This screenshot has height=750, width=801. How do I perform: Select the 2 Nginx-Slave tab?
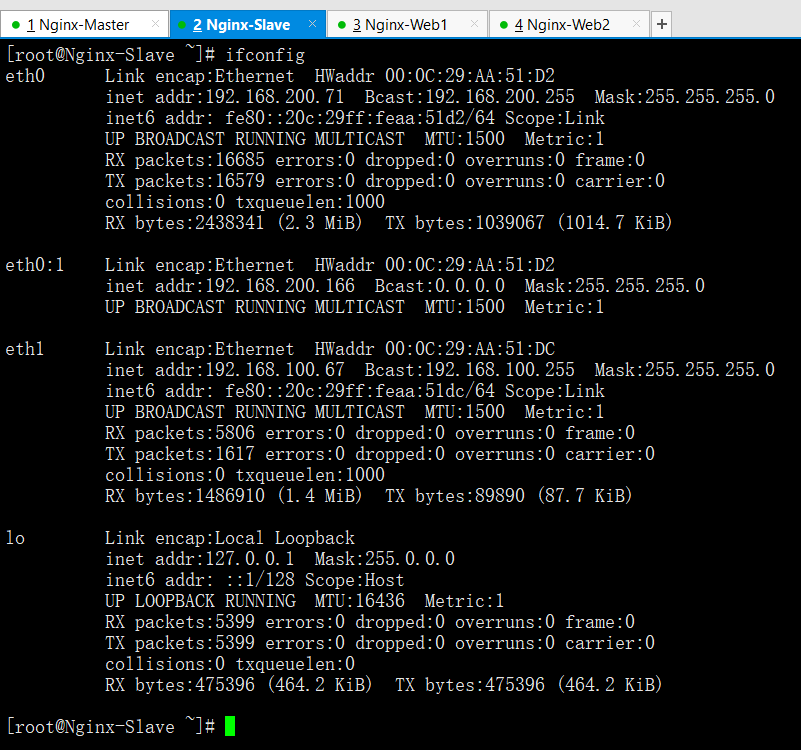tap(248, 24)
